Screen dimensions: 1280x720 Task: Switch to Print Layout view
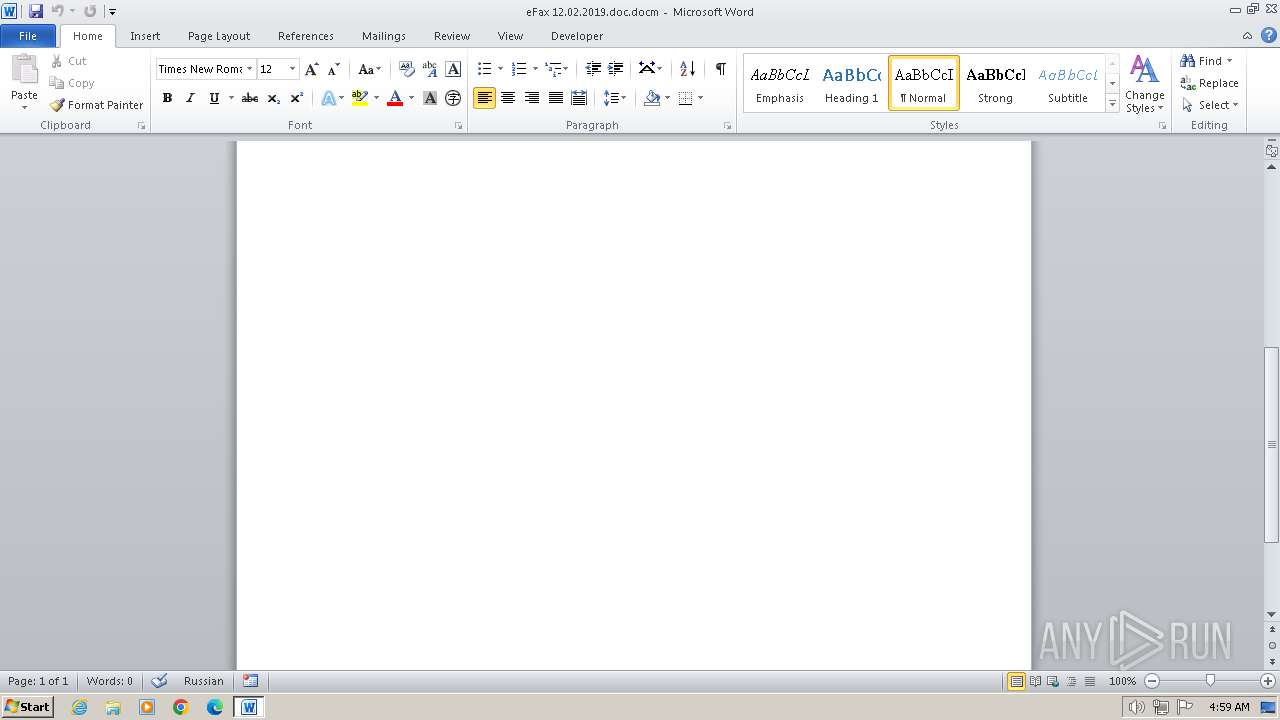point(1016,681)
